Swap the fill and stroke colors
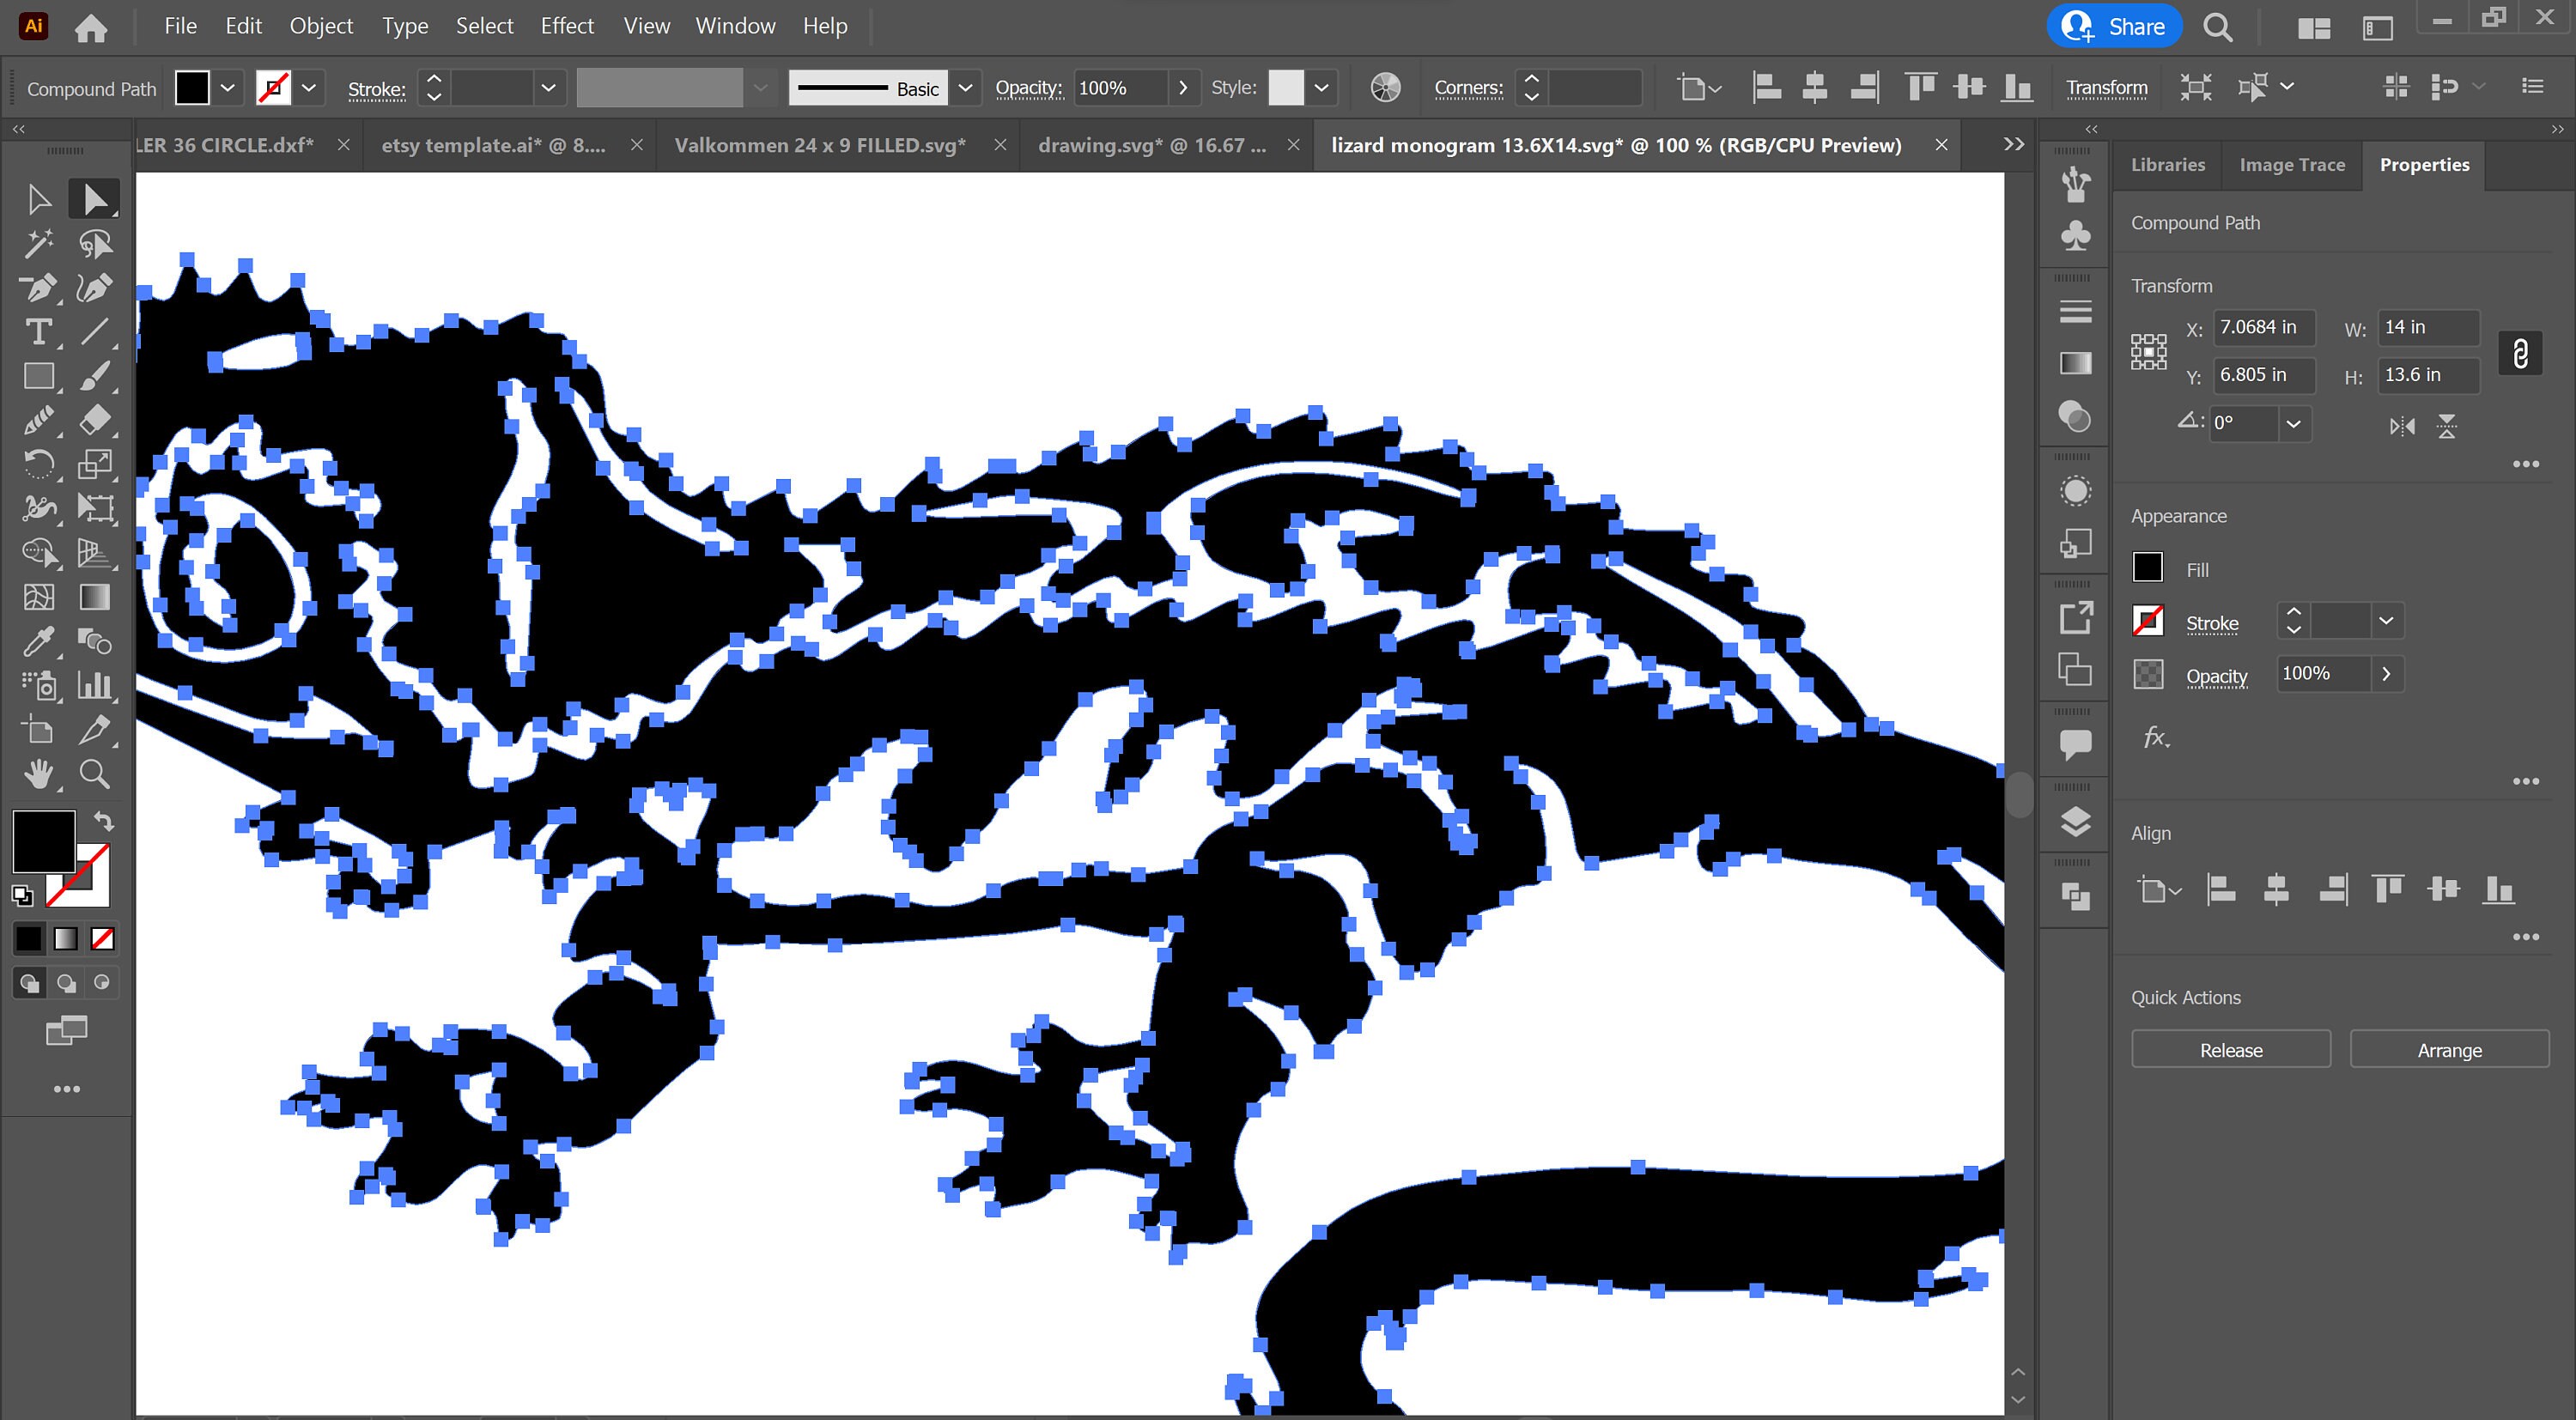The image size is (2576, 1420). tap(104, 822)
